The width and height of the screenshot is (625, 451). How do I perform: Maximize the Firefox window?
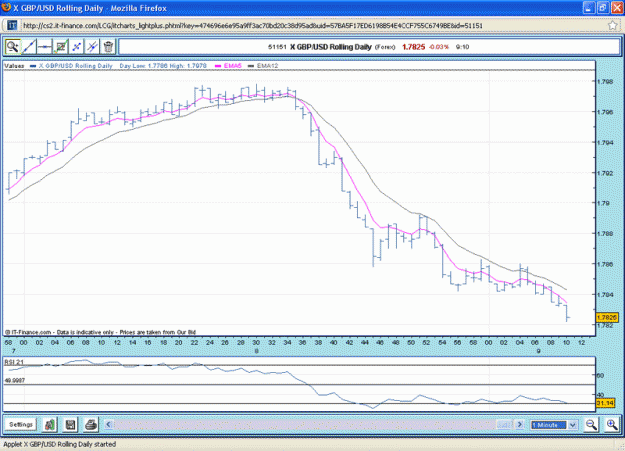click(x=603, y=8)
